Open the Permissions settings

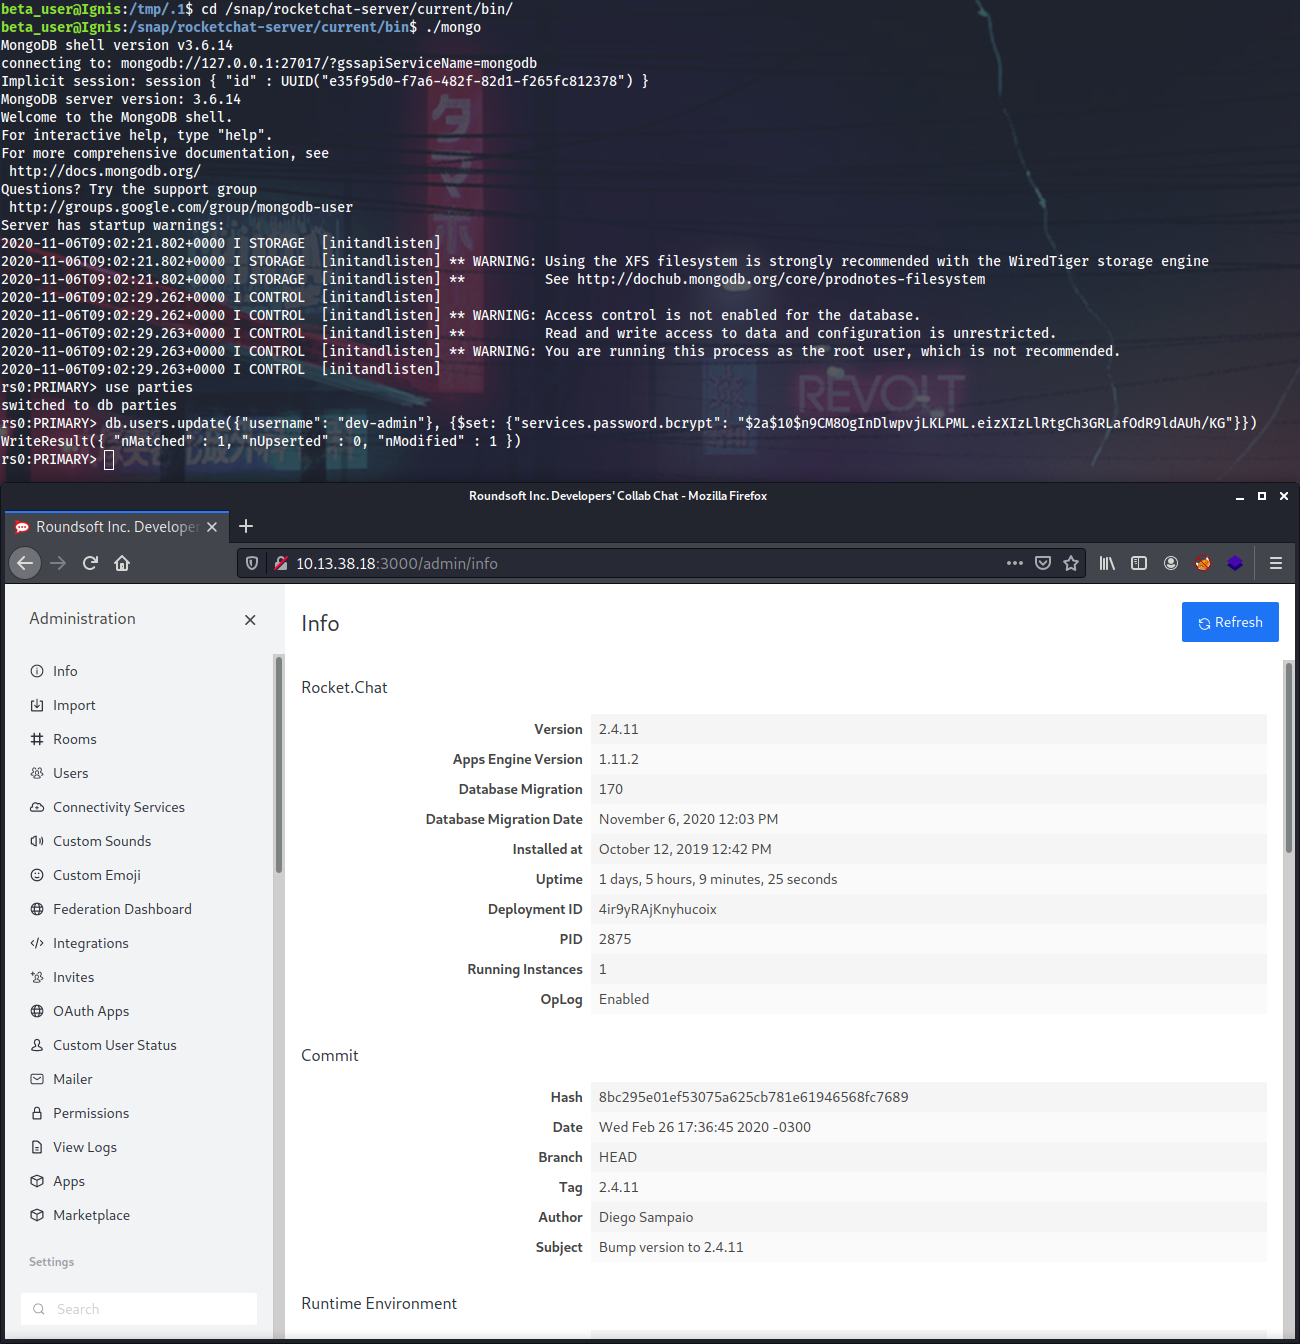(91, 1112)
